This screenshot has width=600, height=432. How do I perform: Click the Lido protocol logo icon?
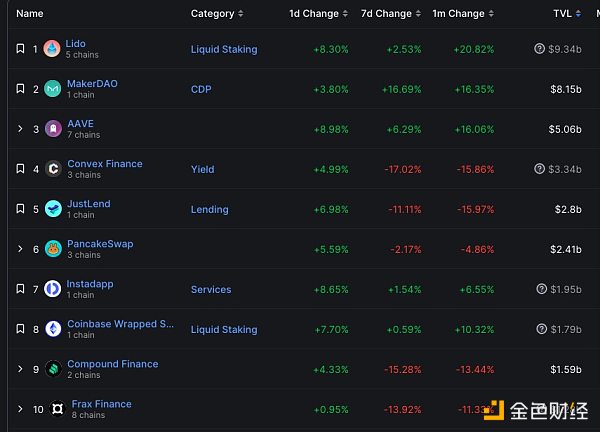coord(52,49)
